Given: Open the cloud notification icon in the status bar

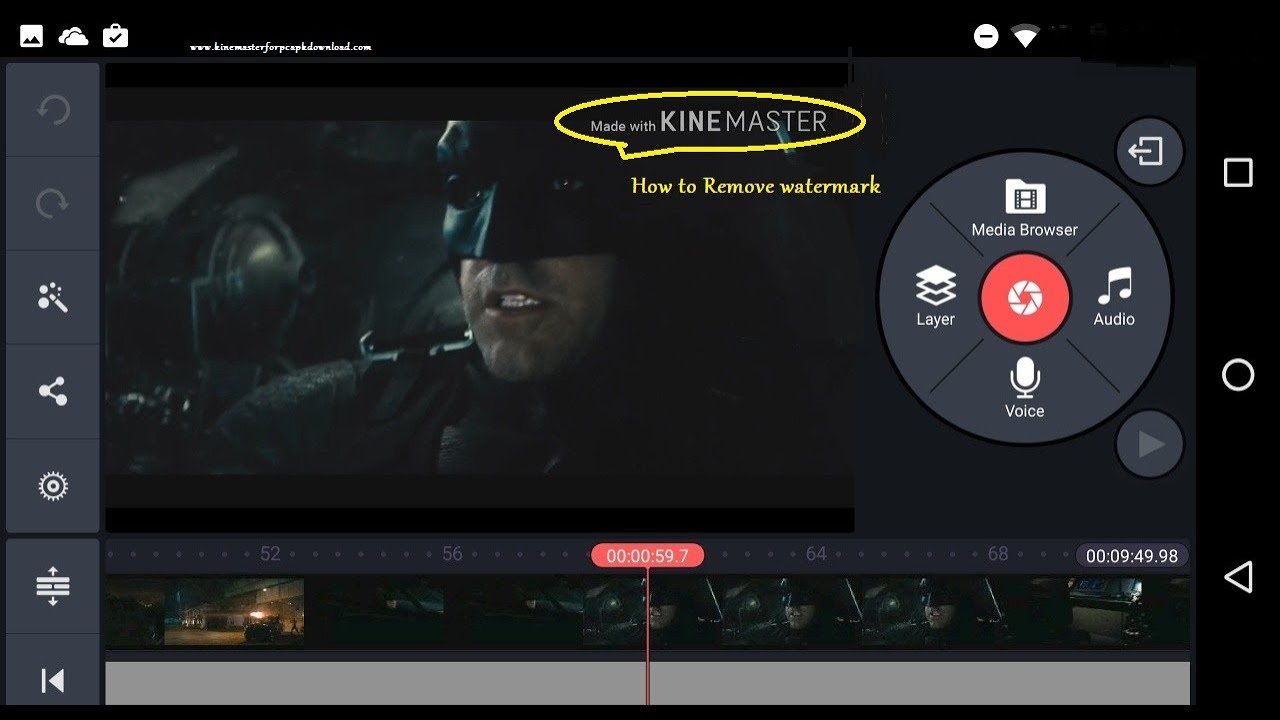Looking at the screenshot, I should click(73, 37).
